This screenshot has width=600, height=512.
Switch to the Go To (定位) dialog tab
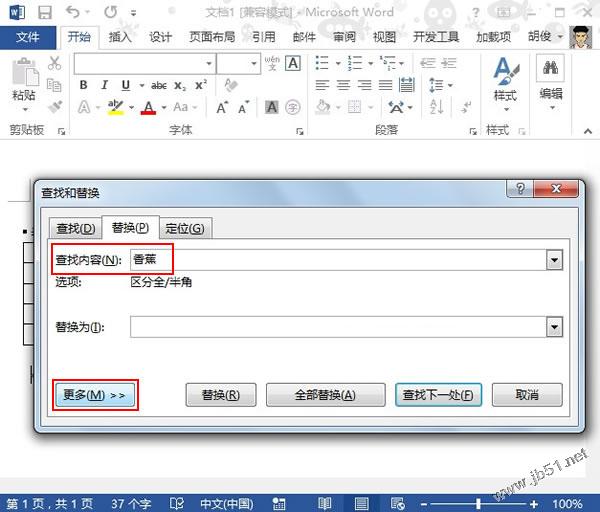(185, 228)
